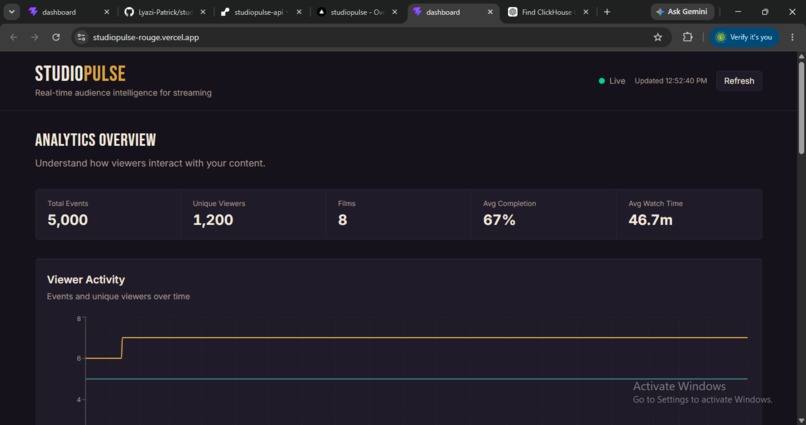Select the Avg Watch Time 46.7m card

coord(689,214)
